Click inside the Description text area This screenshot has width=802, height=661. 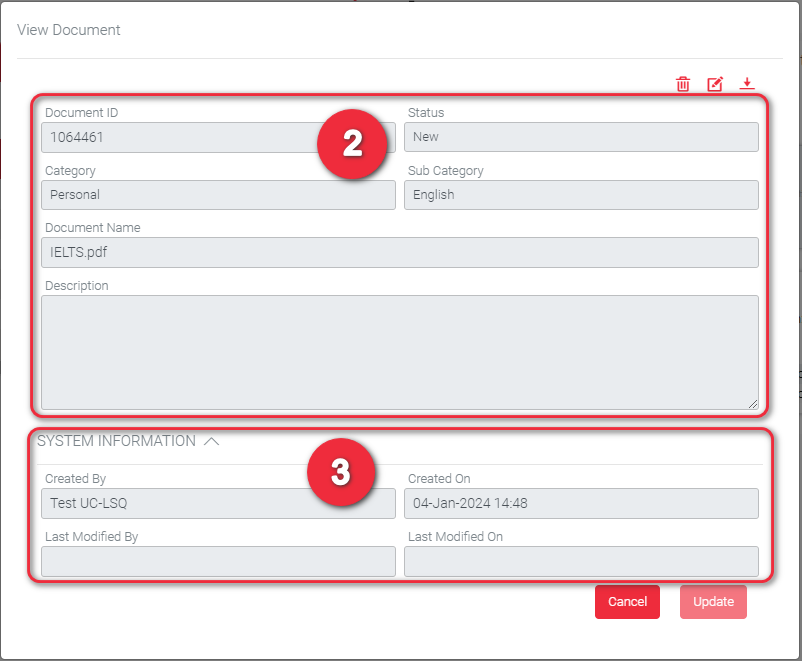click(x=400, y=352)
